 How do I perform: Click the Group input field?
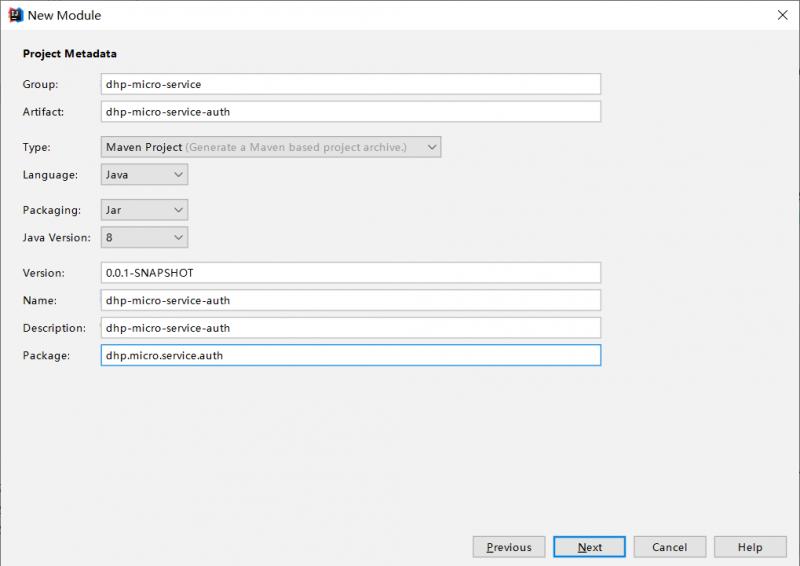point(350,84)
